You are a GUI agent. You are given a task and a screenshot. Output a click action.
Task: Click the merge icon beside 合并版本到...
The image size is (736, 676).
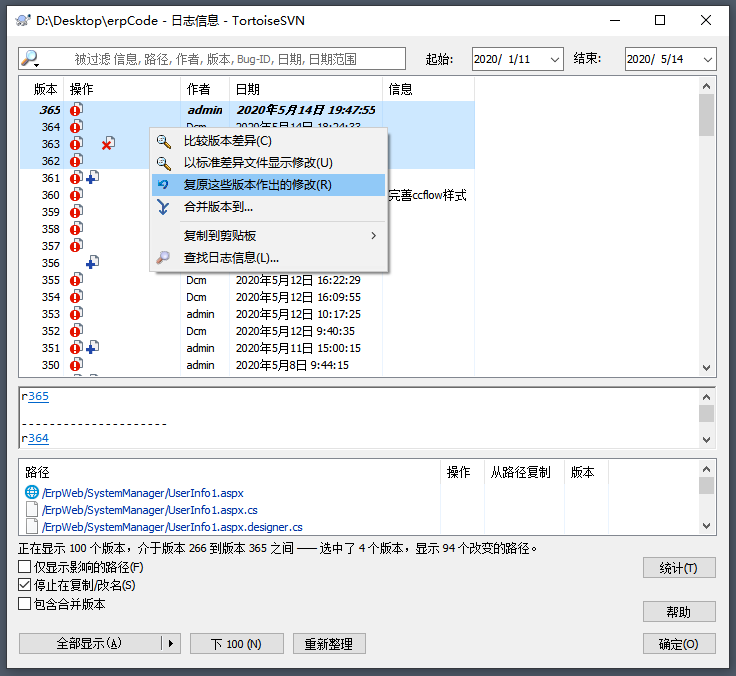[163, 207]
